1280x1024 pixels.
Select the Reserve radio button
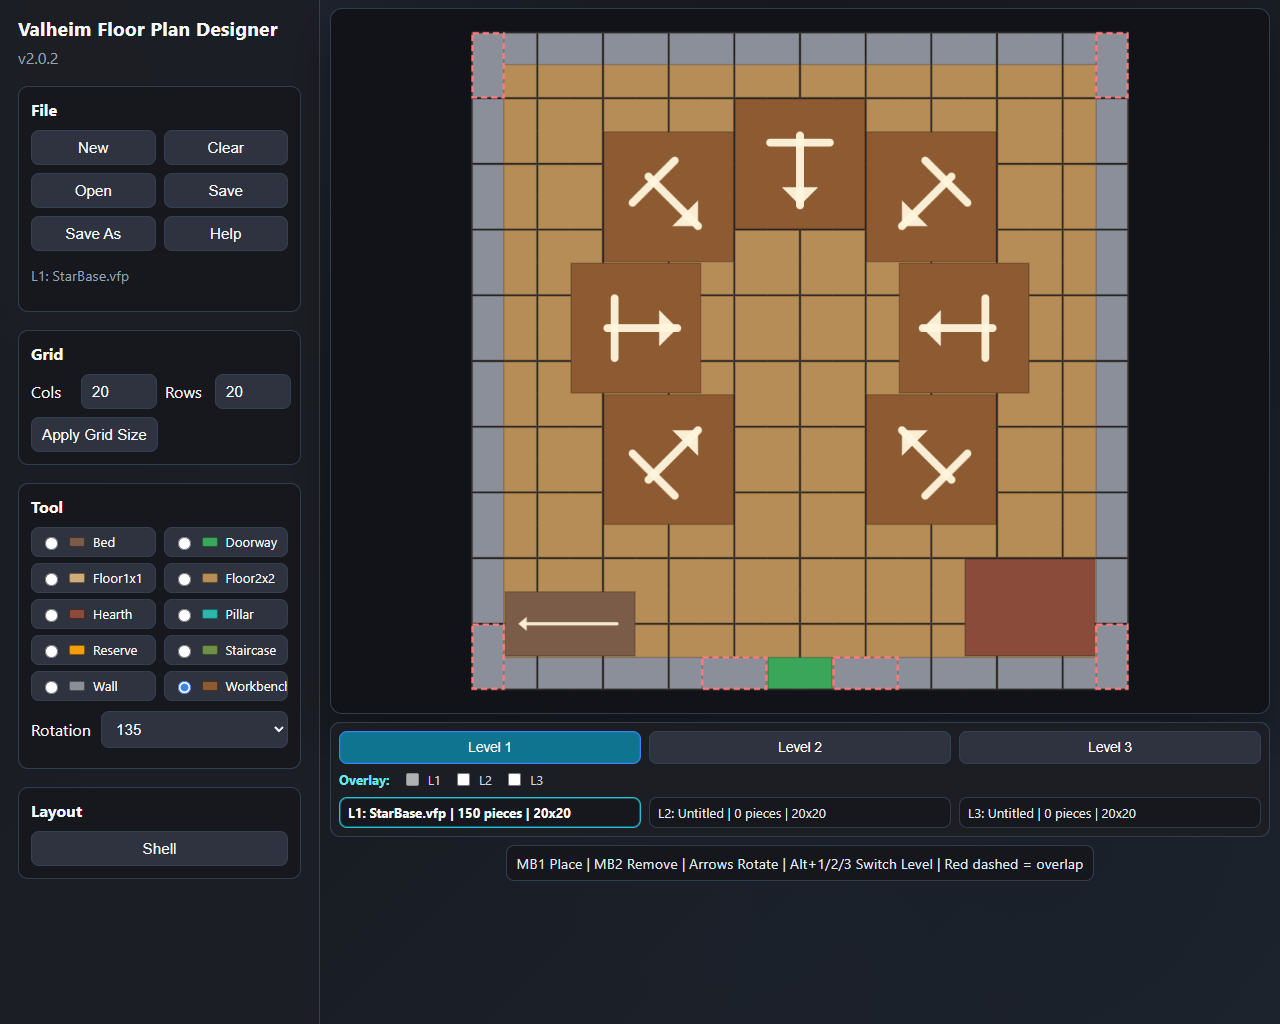tap(51, 651)
